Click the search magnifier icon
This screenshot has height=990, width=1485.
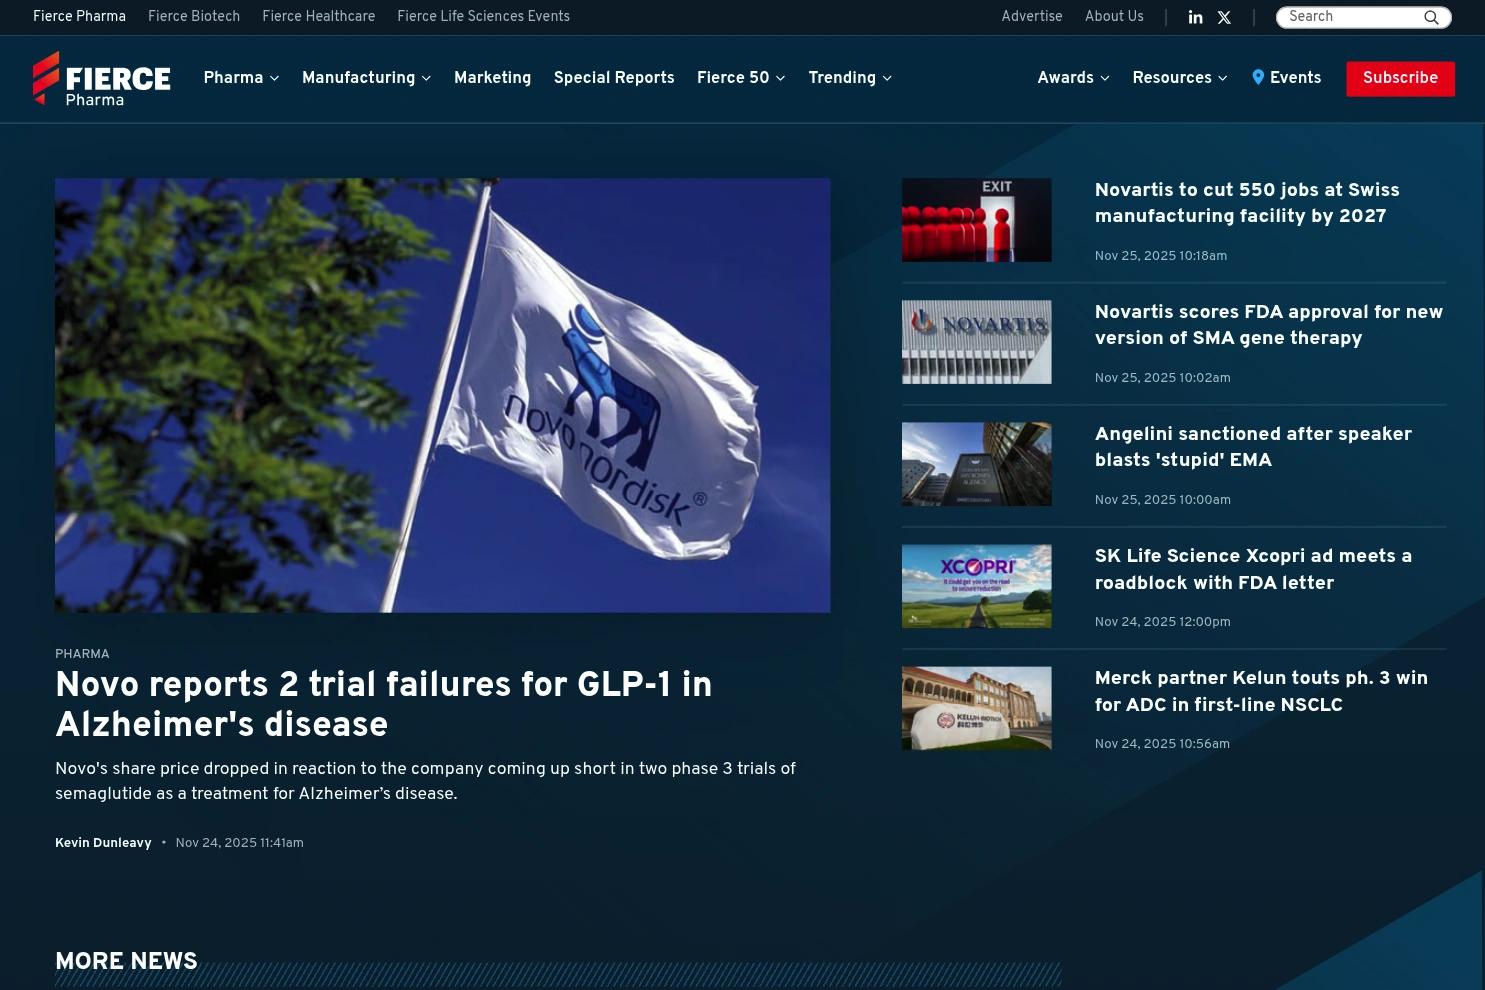1431,17
